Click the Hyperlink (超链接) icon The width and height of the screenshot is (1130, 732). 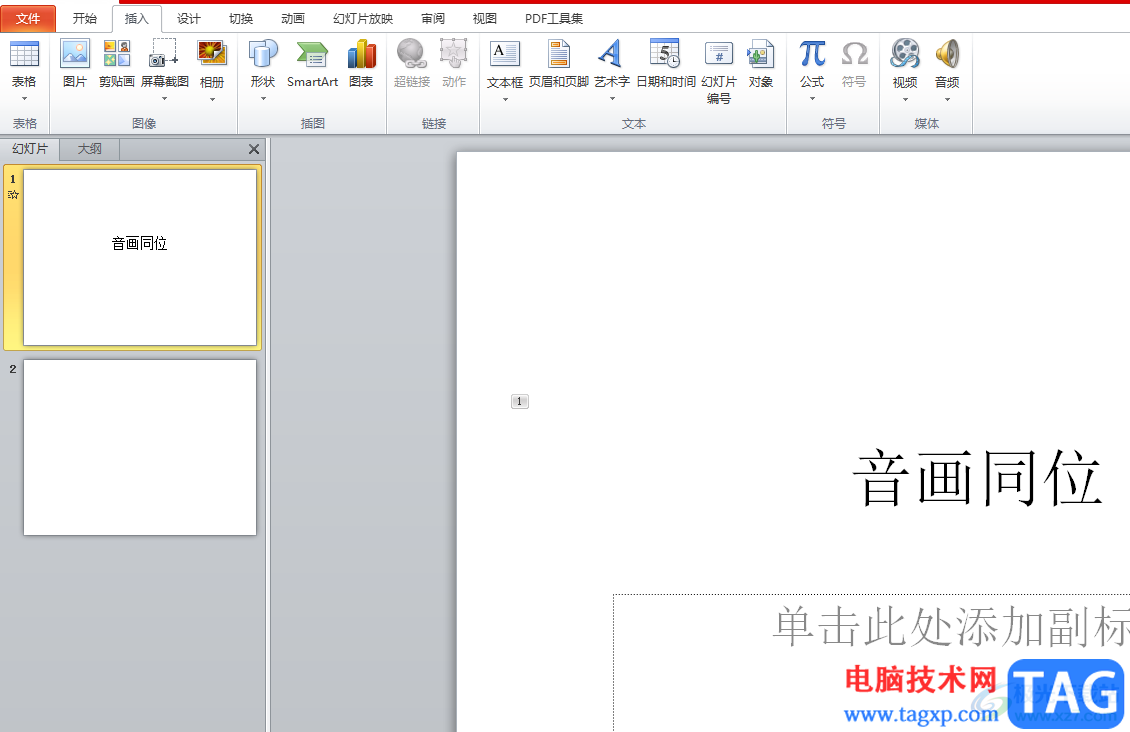point(411,54)
